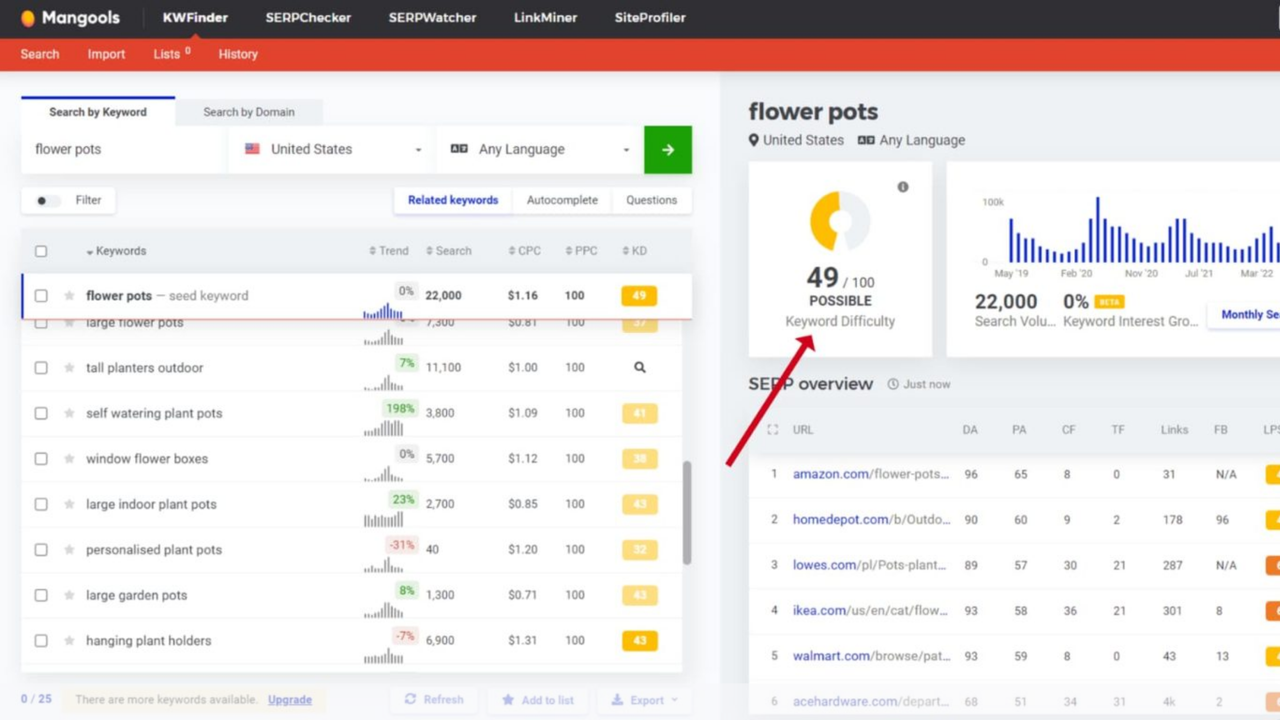The width and height of the screenshot is (1280, 720).
Task: Click the SERP overview expand icon
Action: [x=772, y=430]
